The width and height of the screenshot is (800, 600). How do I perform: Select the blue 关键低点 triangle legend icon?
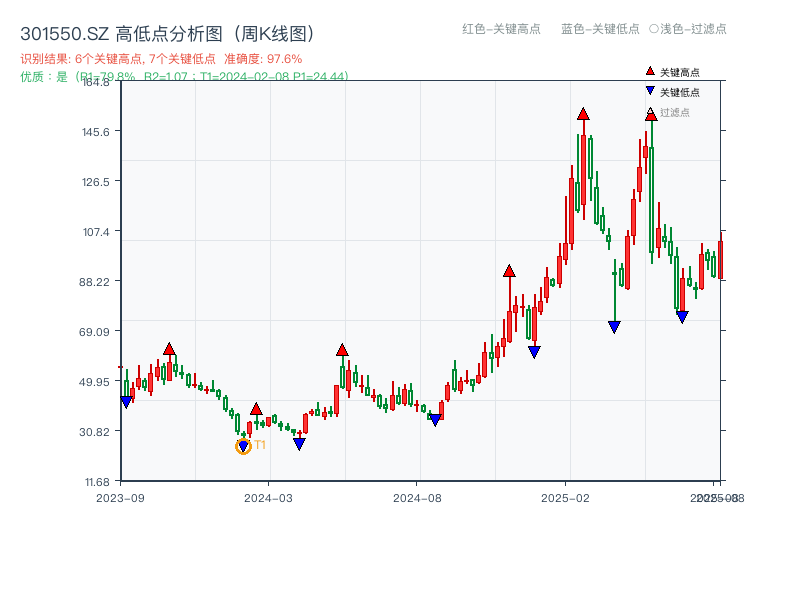click(x=649, y=92)
